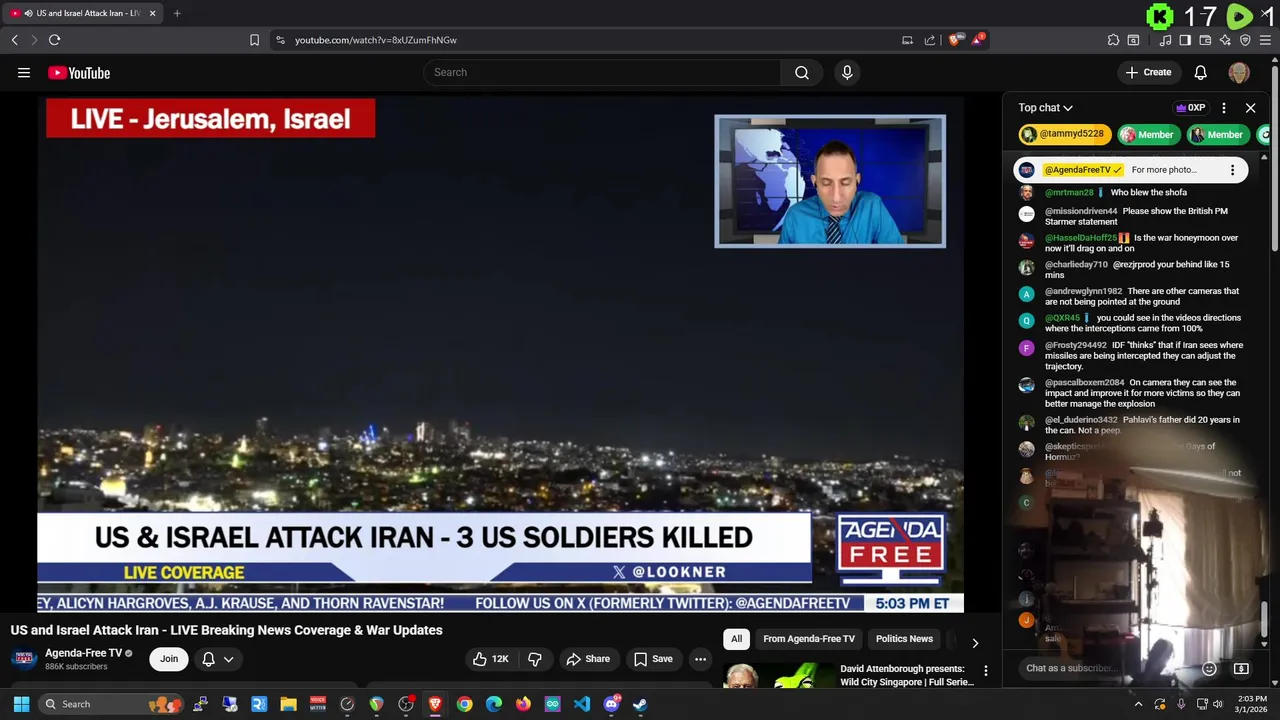Open the more actions ellipsis under video
The height and width of the screenshot is (720, 1280).
click(x=701, y=659)
